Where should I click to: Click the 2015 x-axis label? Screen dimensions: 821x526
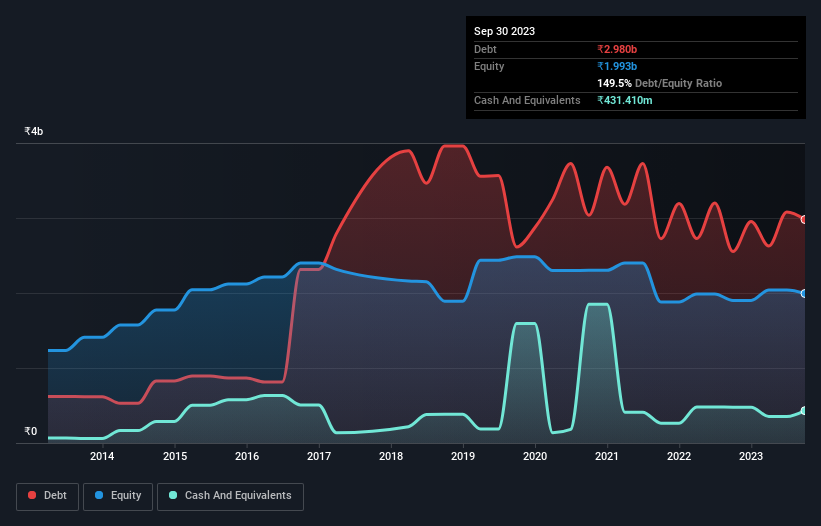[x=175, y=456]
